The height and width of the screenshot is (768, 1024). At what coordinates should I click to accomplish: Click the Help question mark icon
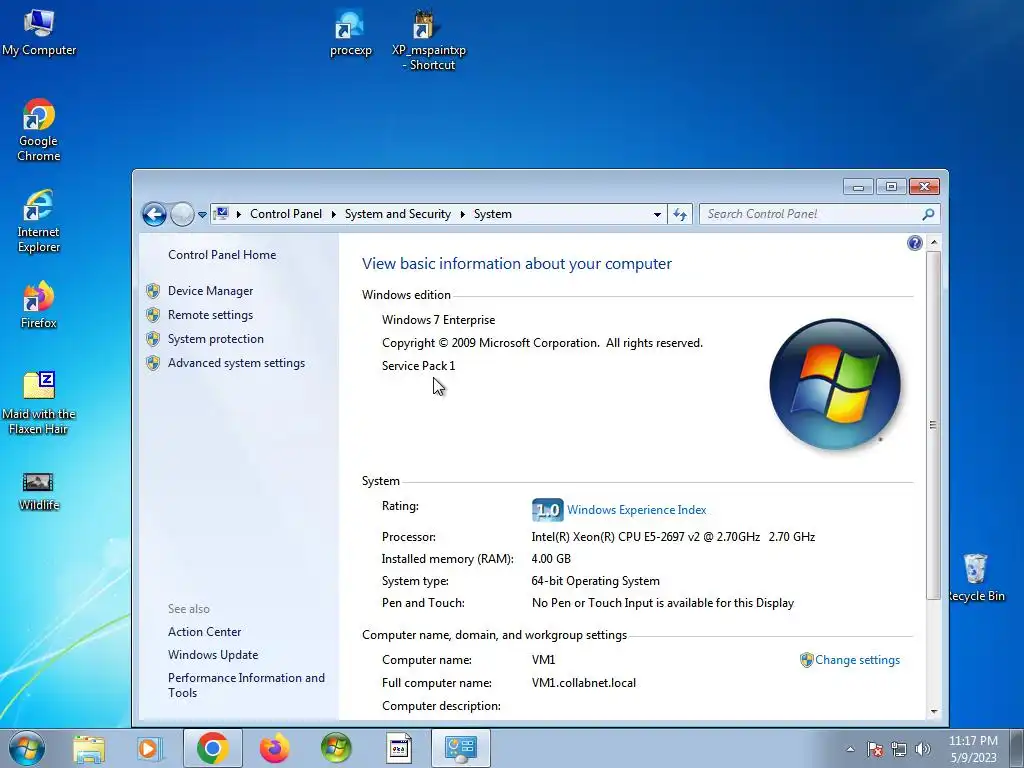(x=914, y=243)
